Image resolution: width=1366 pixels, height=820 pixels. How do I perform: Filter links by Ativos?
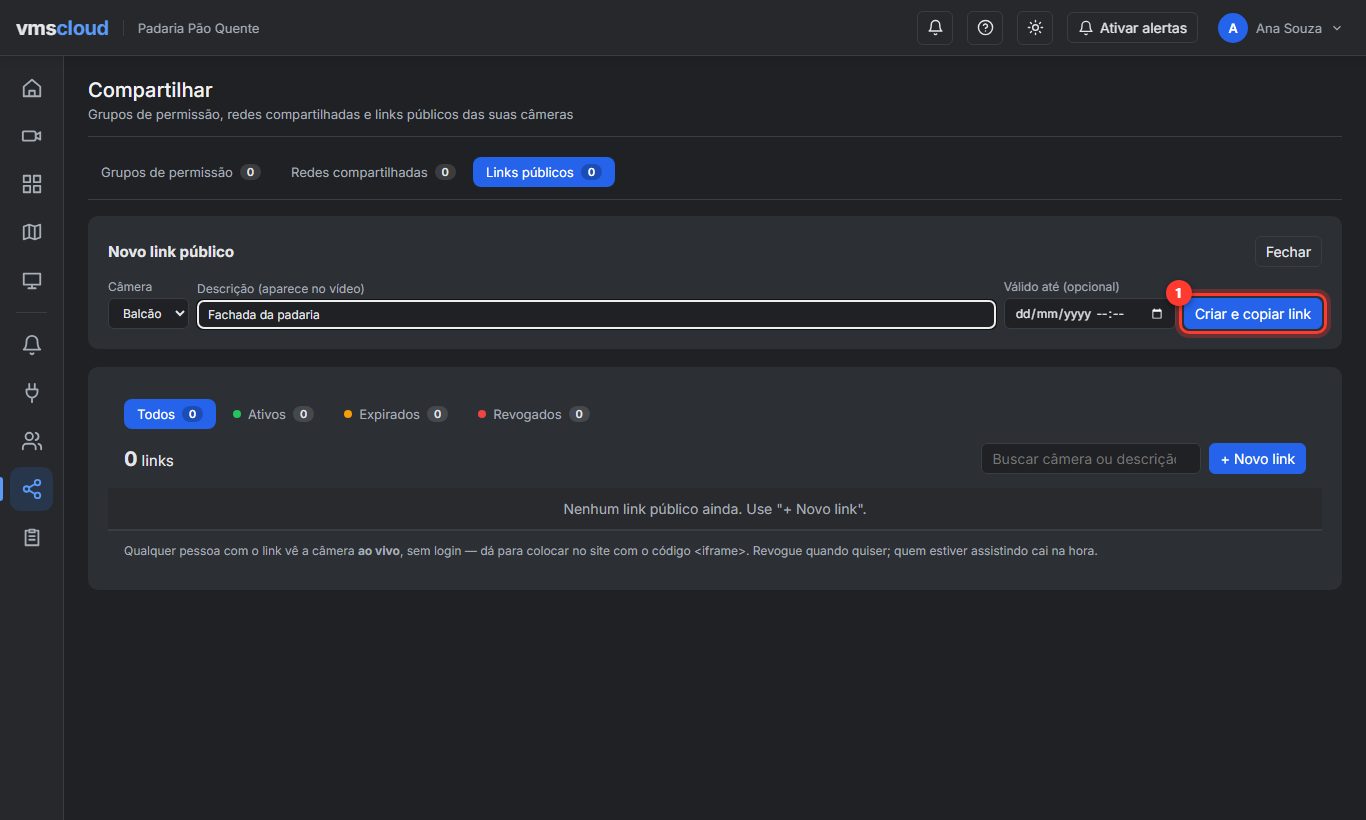coord(273,414)
